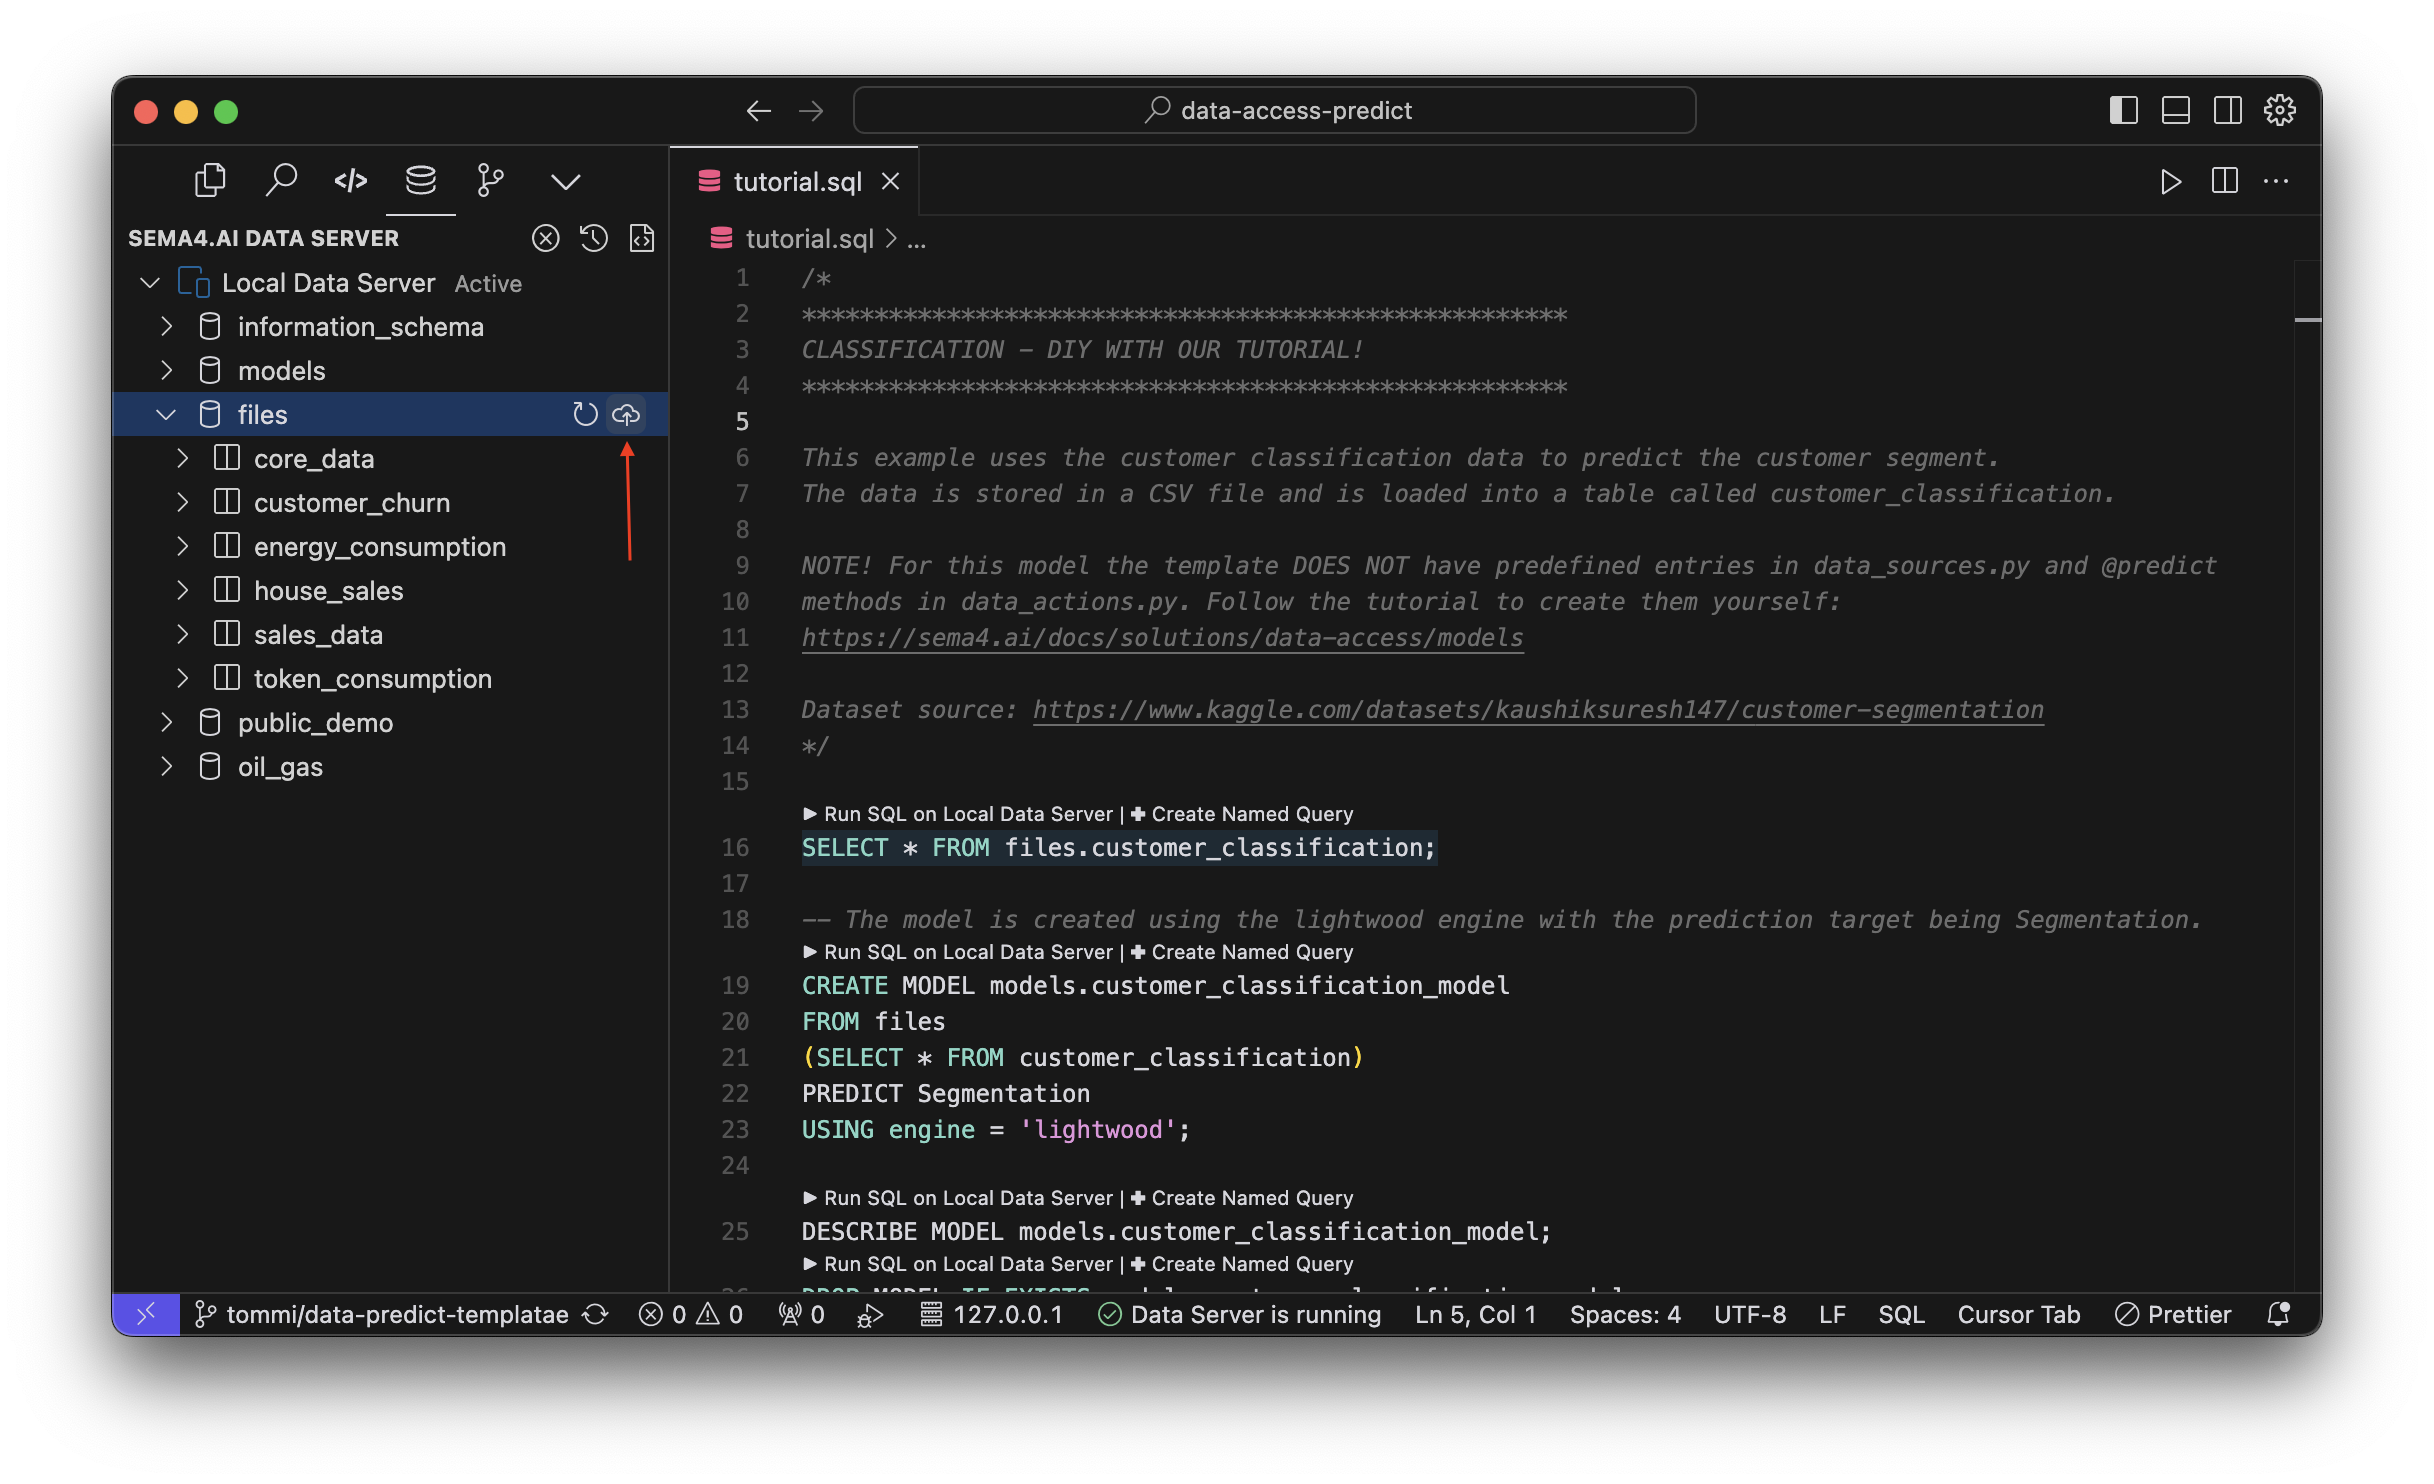Expand the token_consumption table
This screenshot has height=1484, width=2434.
(183, 679)
